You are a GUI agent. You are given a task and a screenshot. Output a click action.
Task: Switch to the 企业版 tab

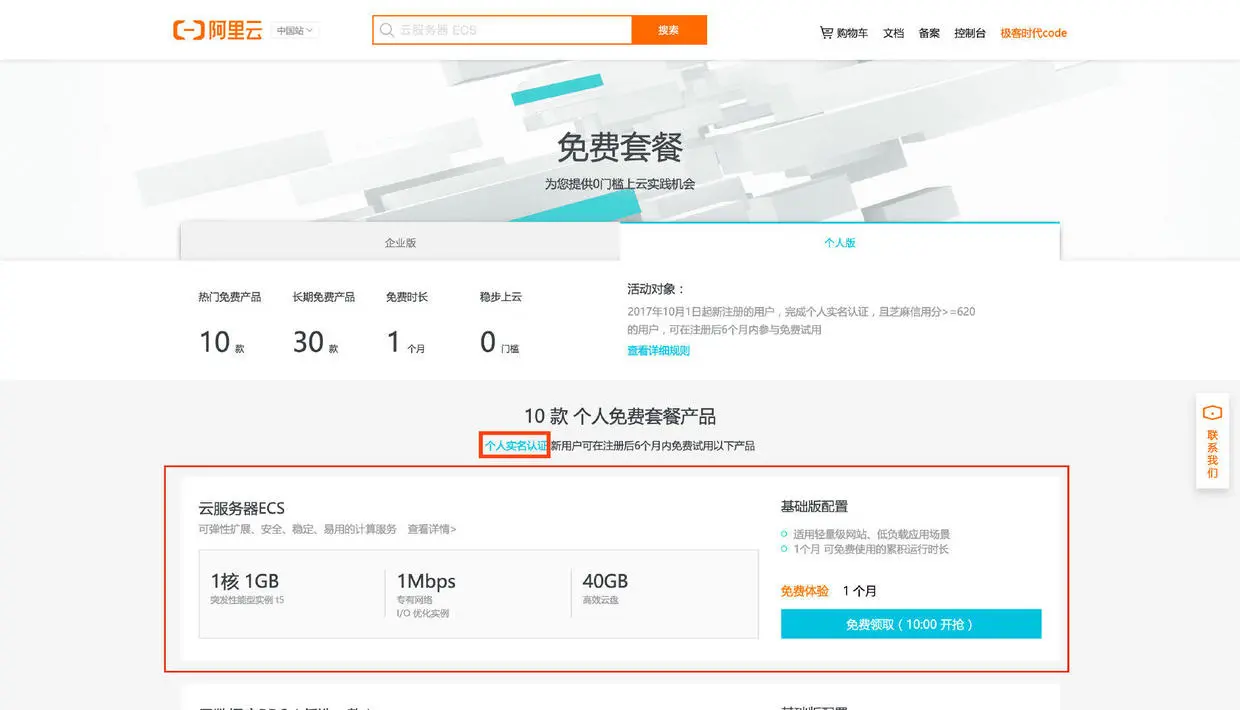coord(400,242)
